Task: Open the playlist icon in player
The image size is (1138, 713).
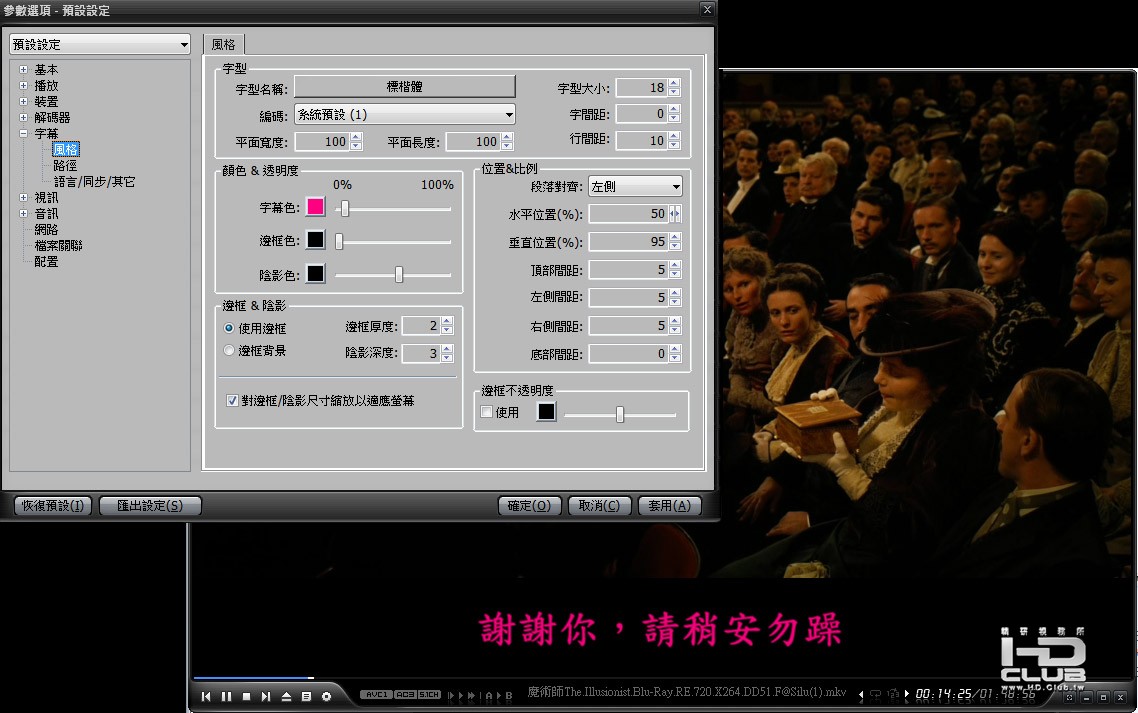Action: [x=306, y=696]
